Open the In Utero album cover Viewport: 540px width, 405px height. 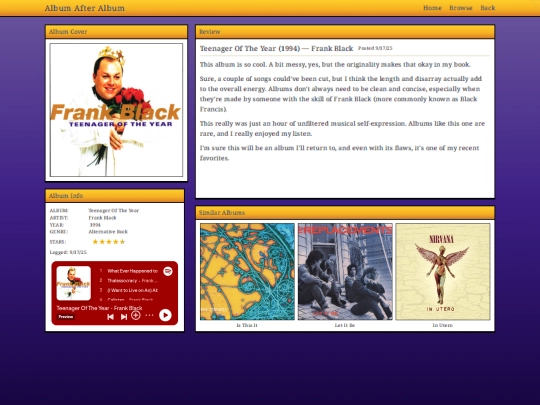pyautogui.click(x=443, y=272)
